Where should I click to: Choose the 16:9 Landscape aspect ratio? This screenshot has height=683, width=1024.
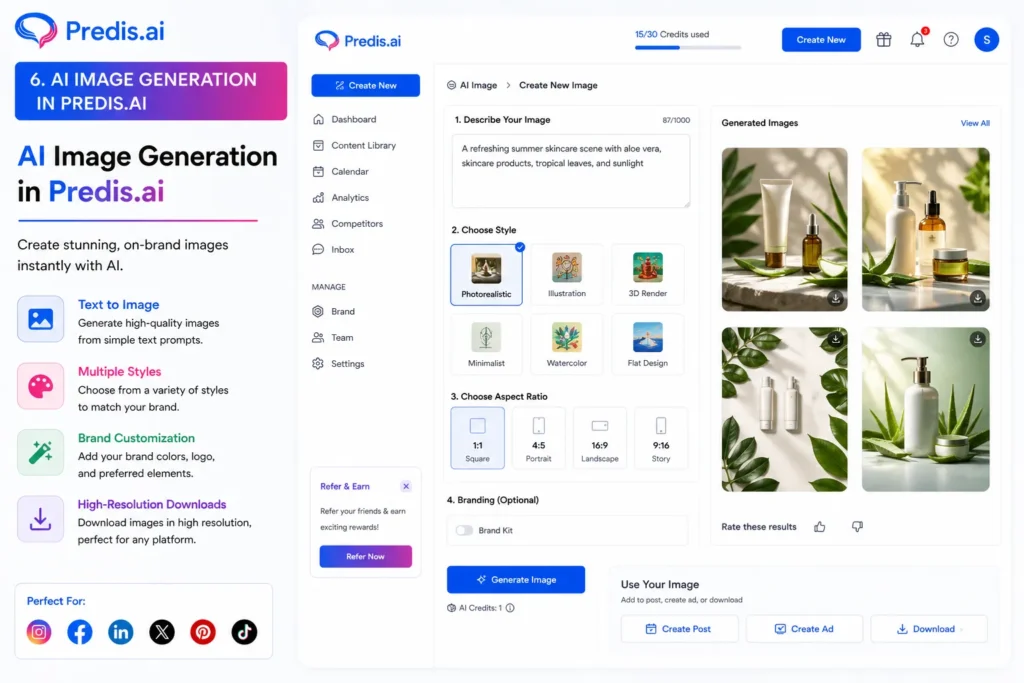[600, 438]
